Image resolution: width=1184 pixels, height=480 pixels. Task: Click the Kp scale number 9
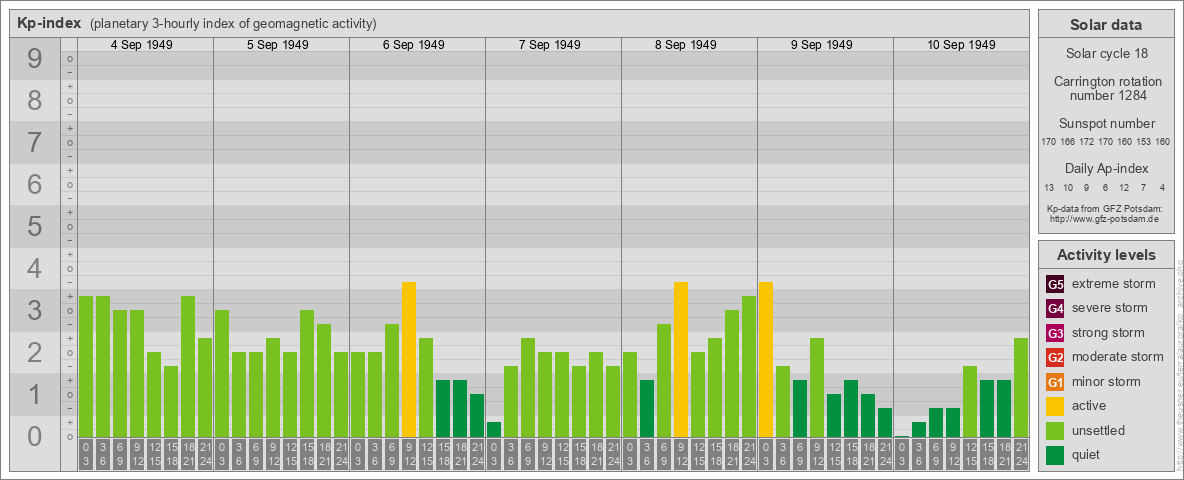[x=35, y=59]
